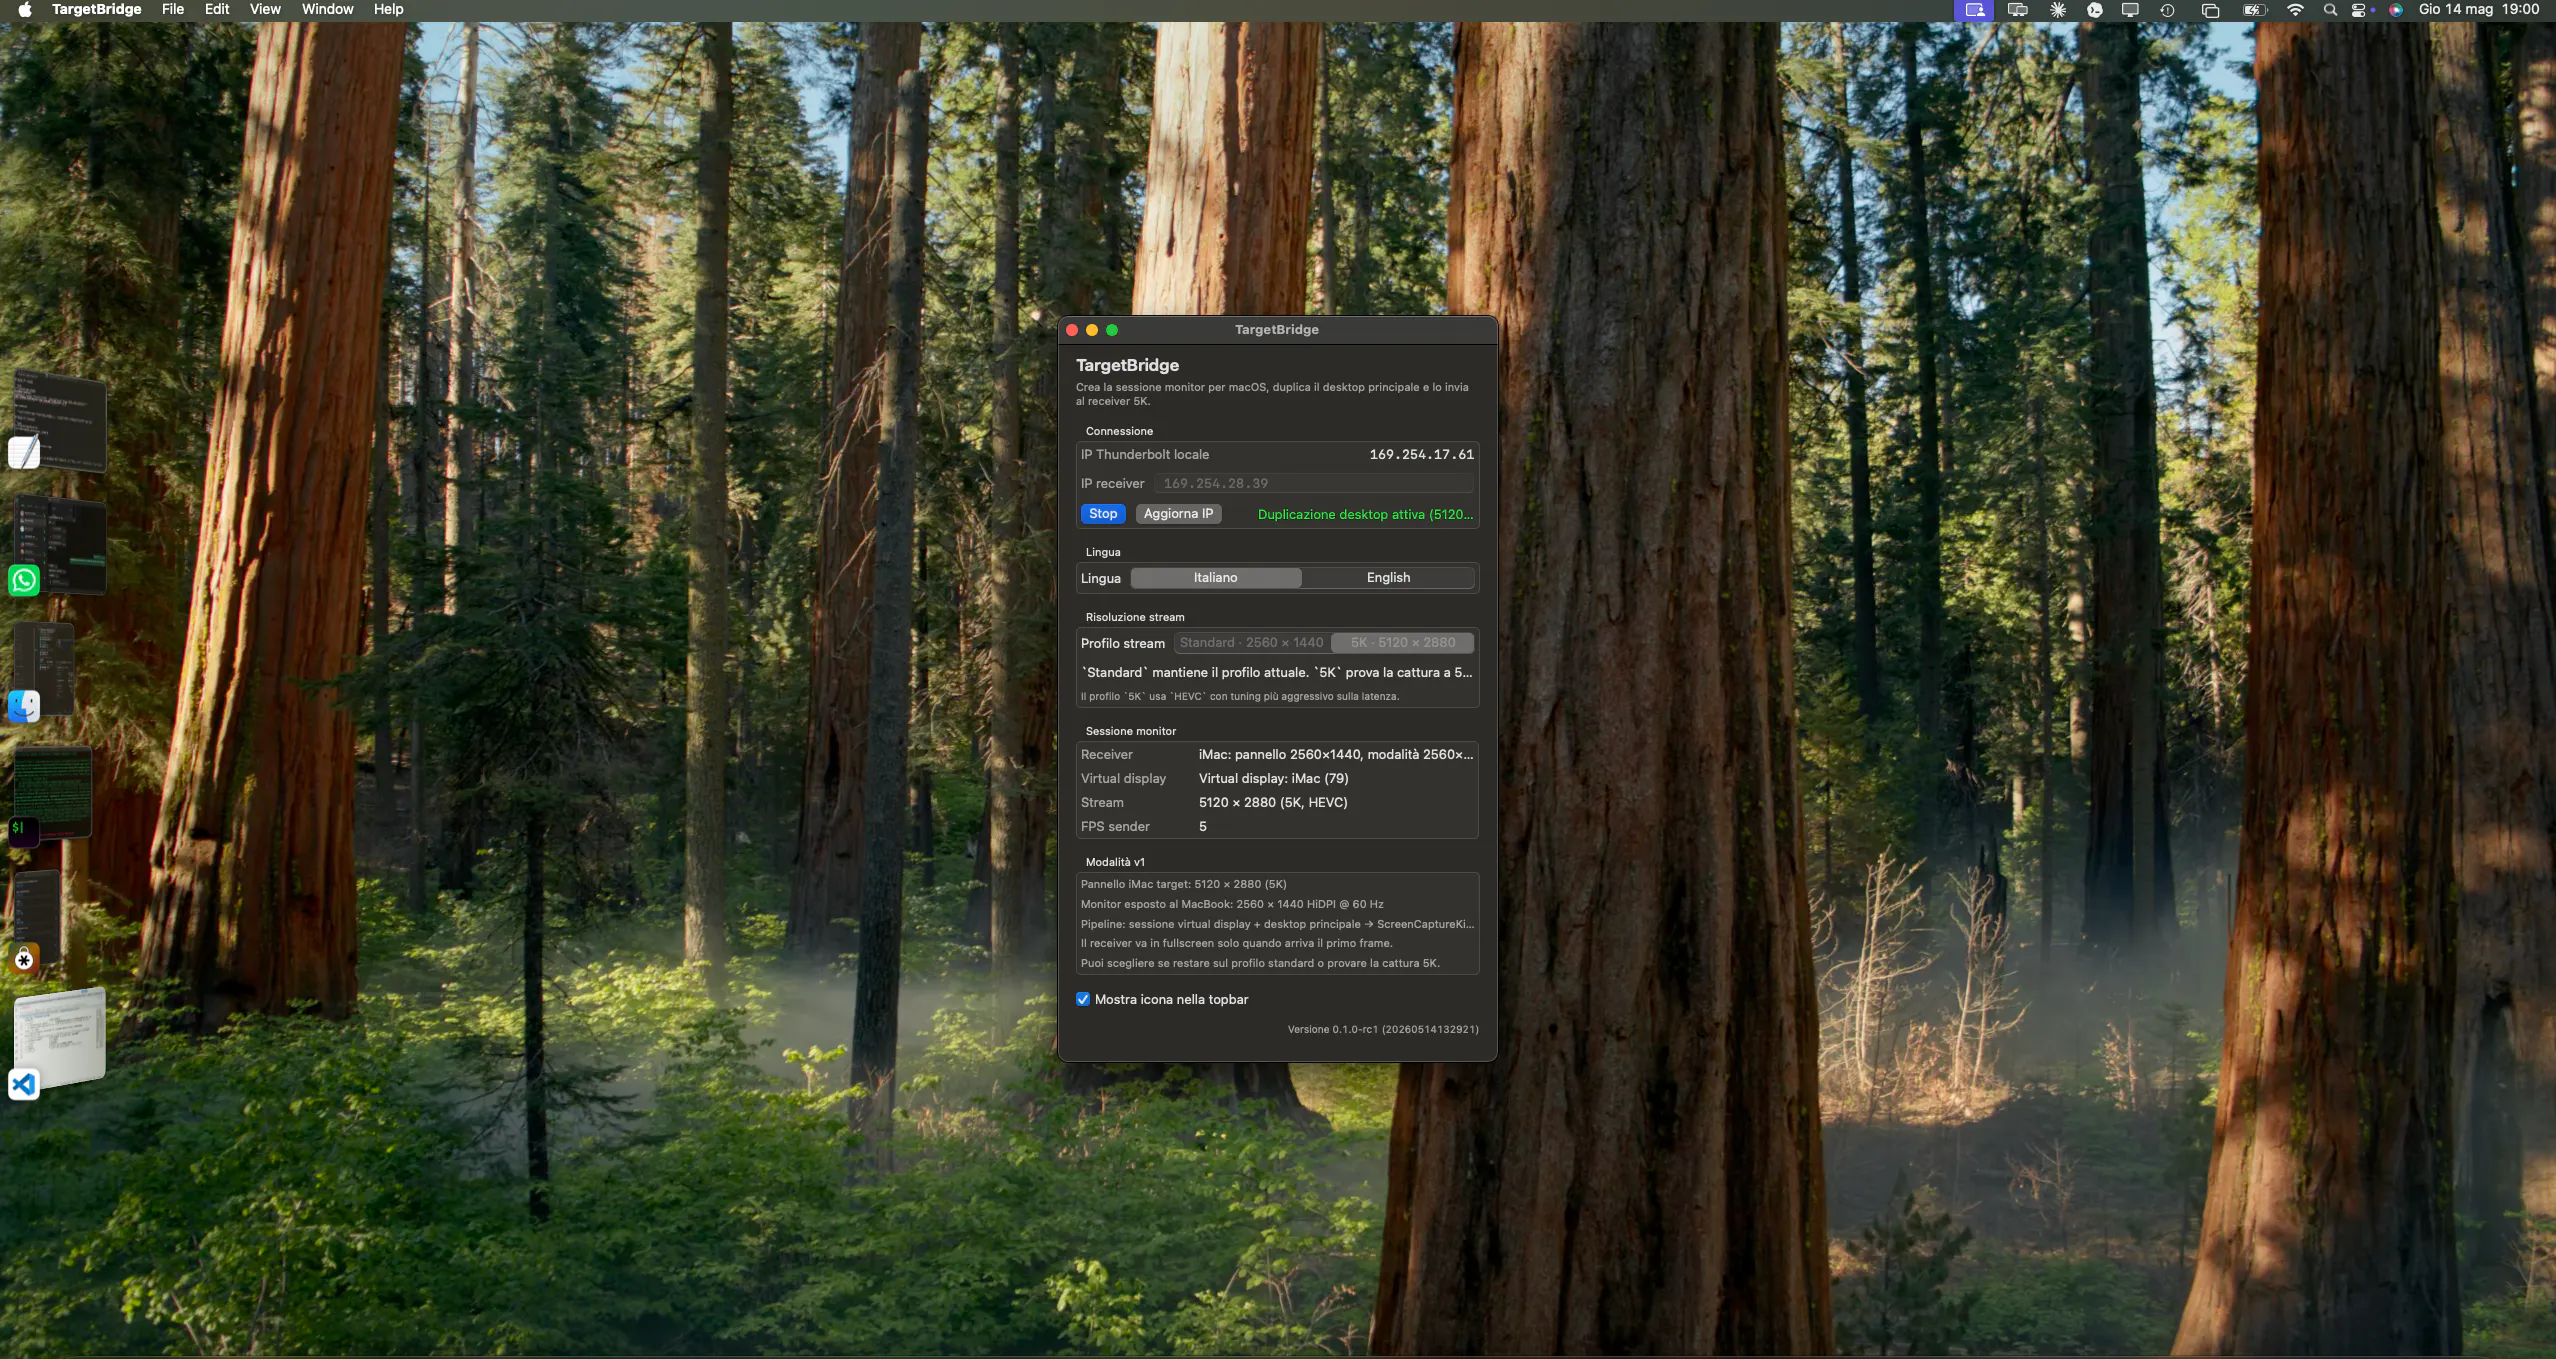The width and height of the screenshot is (2556, 1359).
Task: Open the terminal prompt menu bar icon
Action: 2094,10
